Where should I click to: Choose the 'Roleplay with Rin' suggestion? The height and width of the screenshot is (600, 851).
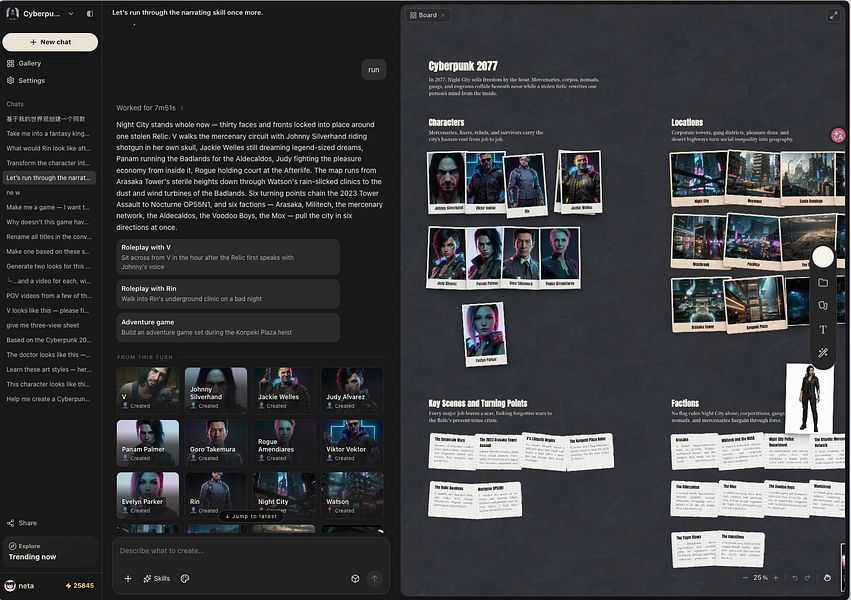(x=228, y=293)
